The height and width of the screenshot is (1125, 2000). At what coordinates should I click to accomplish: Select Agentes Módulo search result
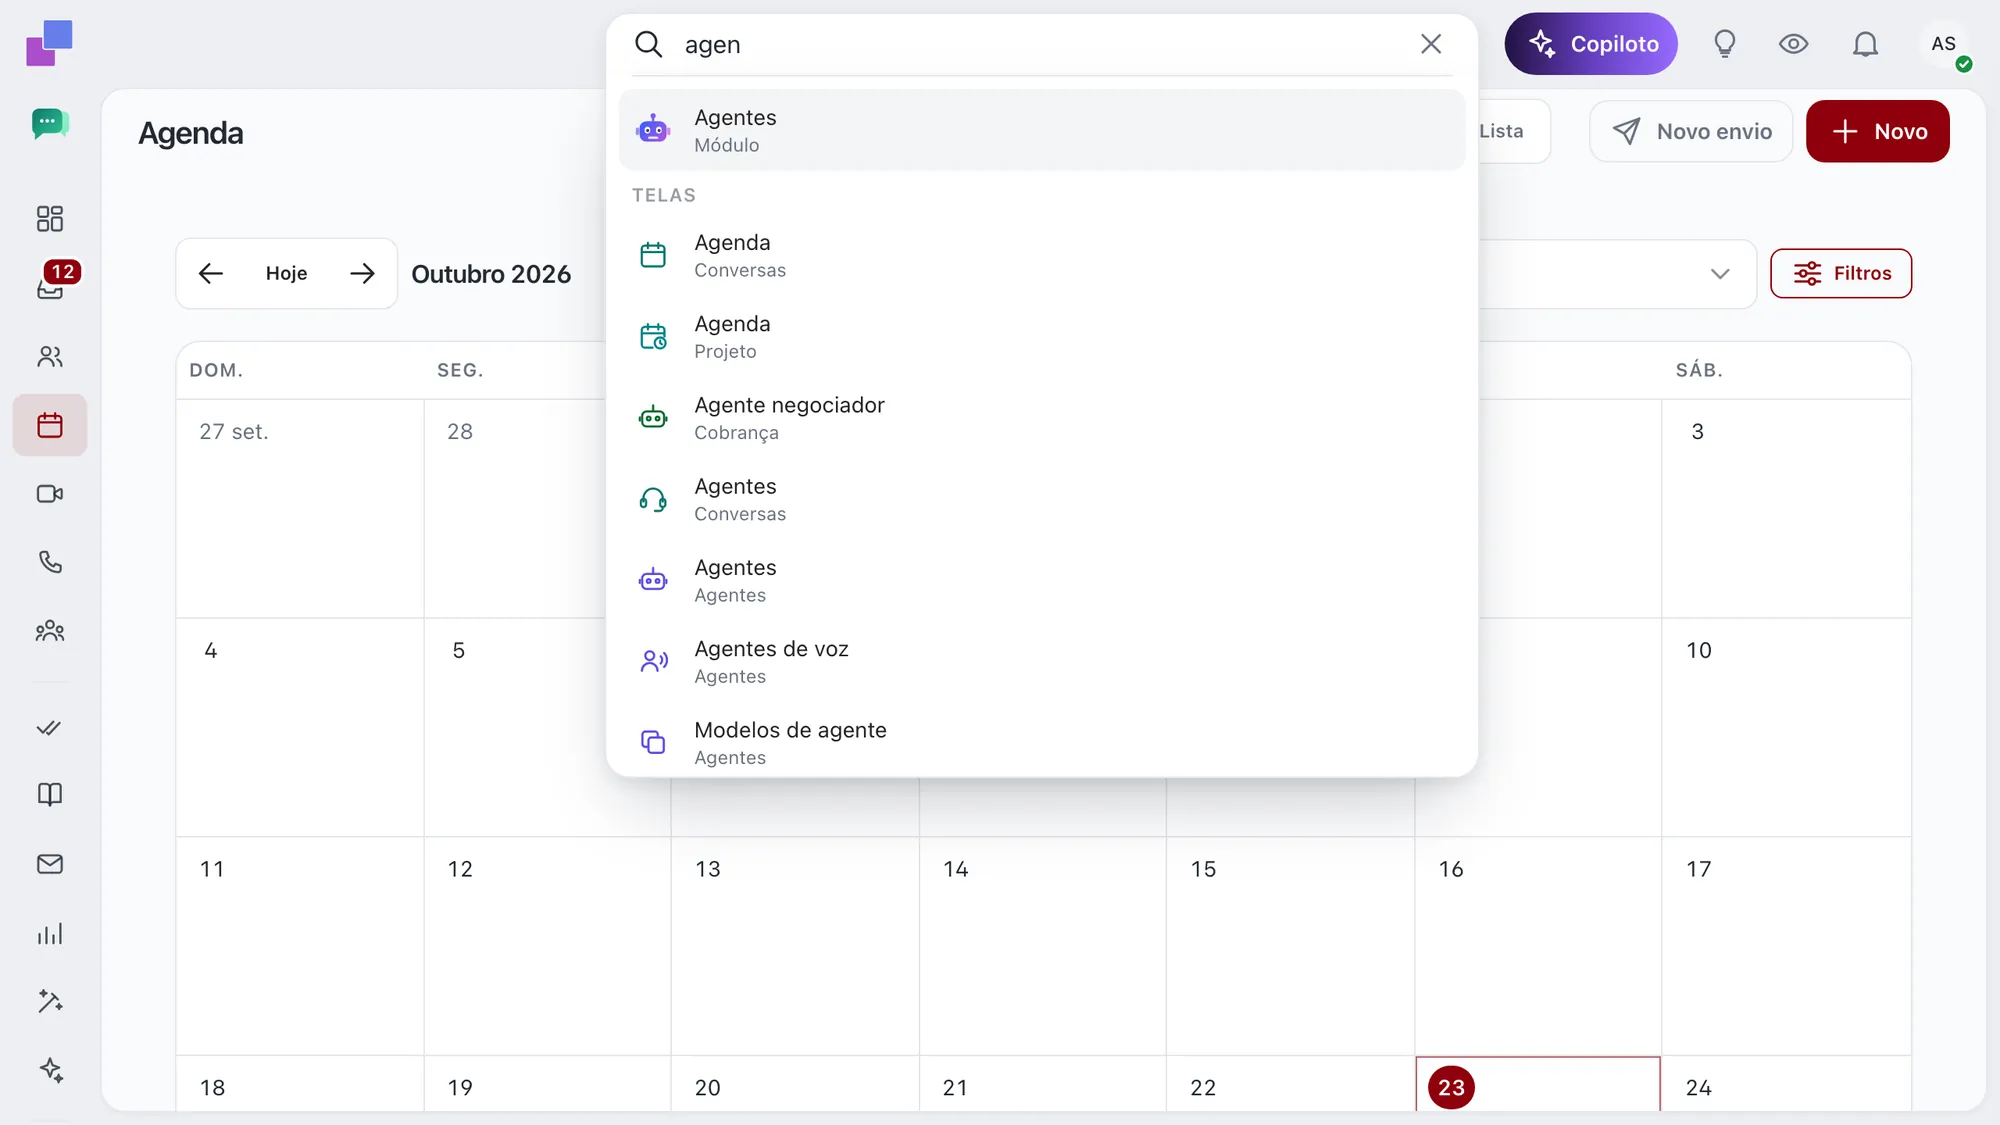click(1042, 130)
